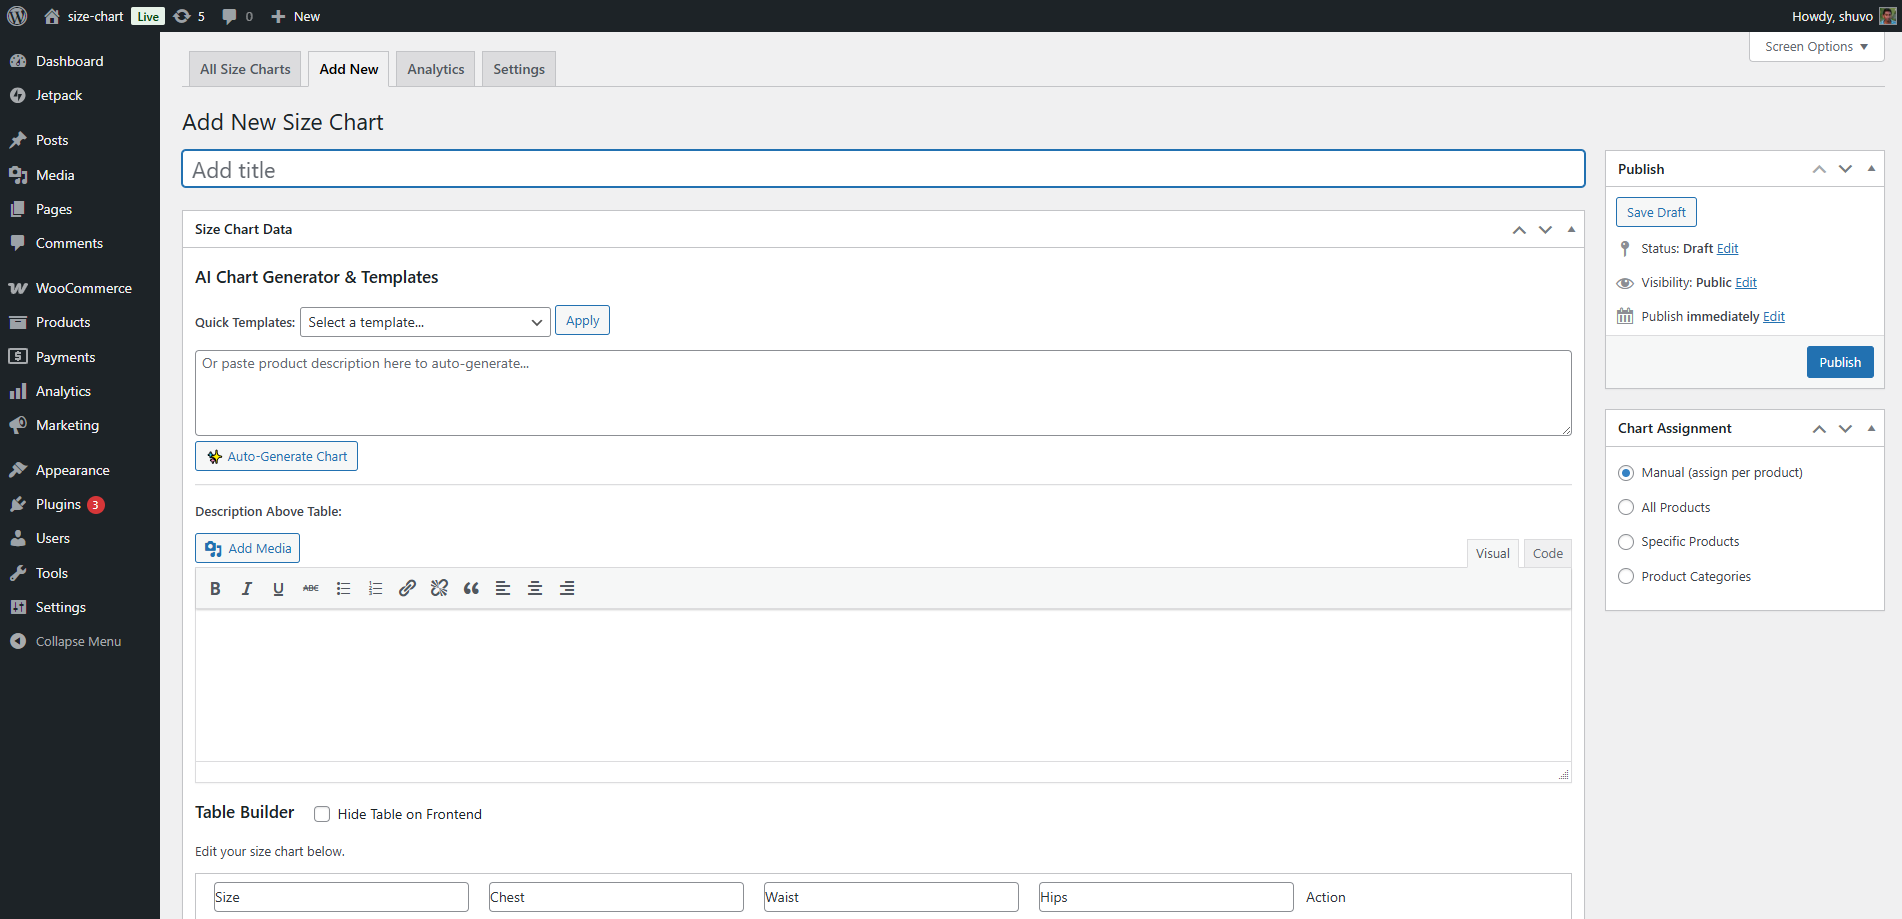The image size is (1902, 919).
Task: Align text right in the editor
Action: [567, 588]
